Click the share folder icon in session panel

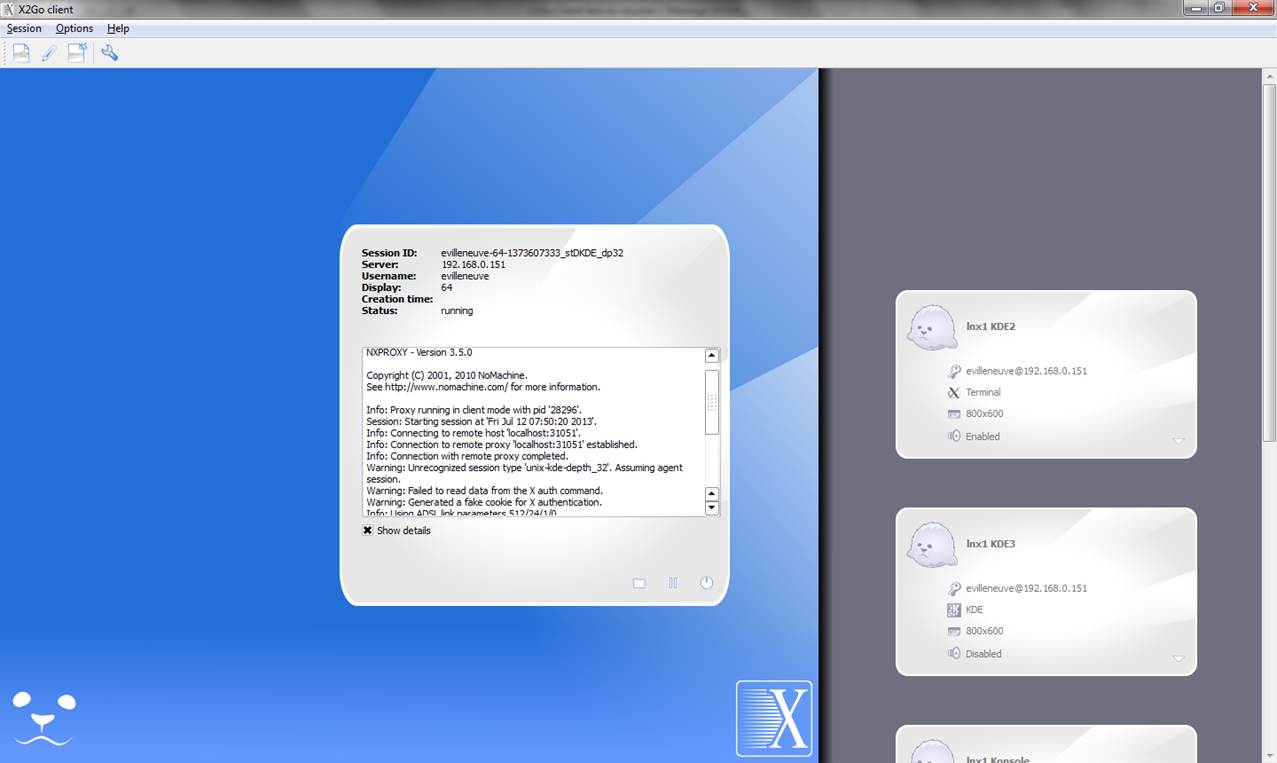[x=639, y=583]
